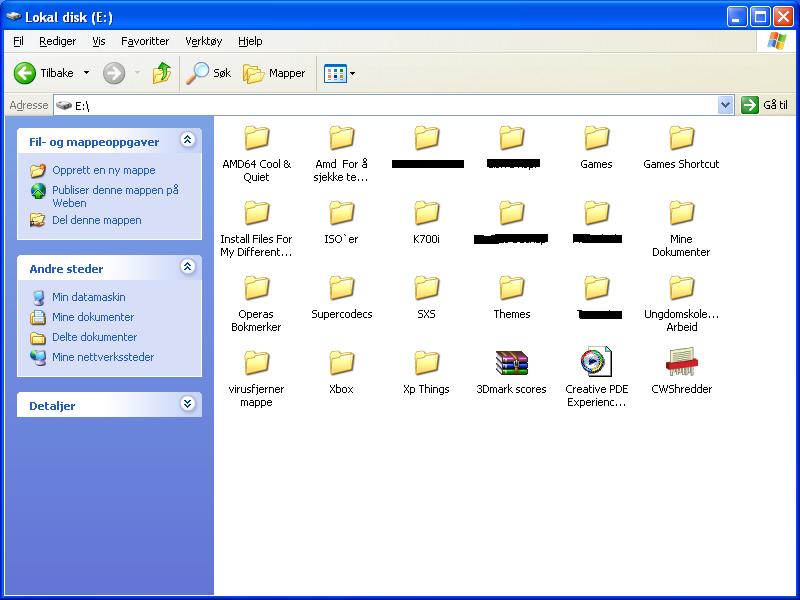Collapse the Fil- og mappeoppgaver panel
The height and width of the screenshot is (600, 800).
[x=187, y=141]
